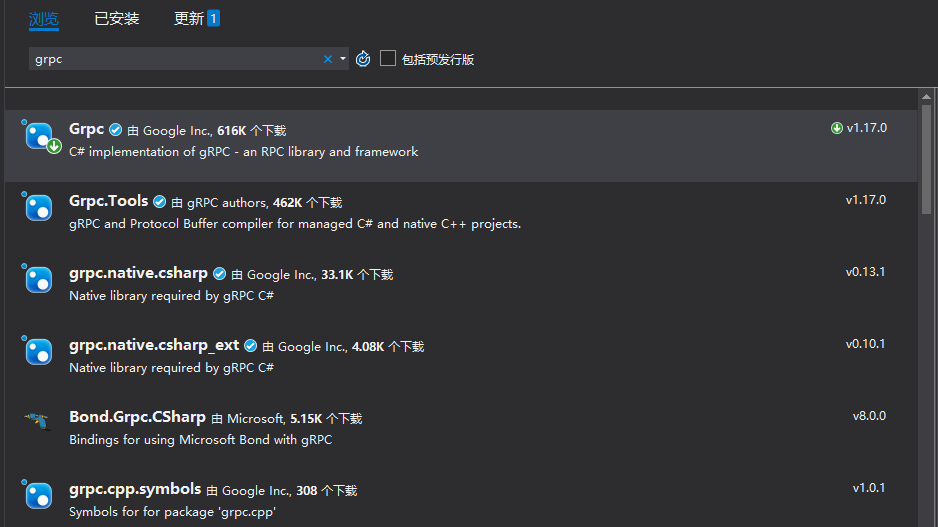This screenshot has width=938, height=527.
Task: Click the description 'C# implementation of gRPC'
Action: 243,152
